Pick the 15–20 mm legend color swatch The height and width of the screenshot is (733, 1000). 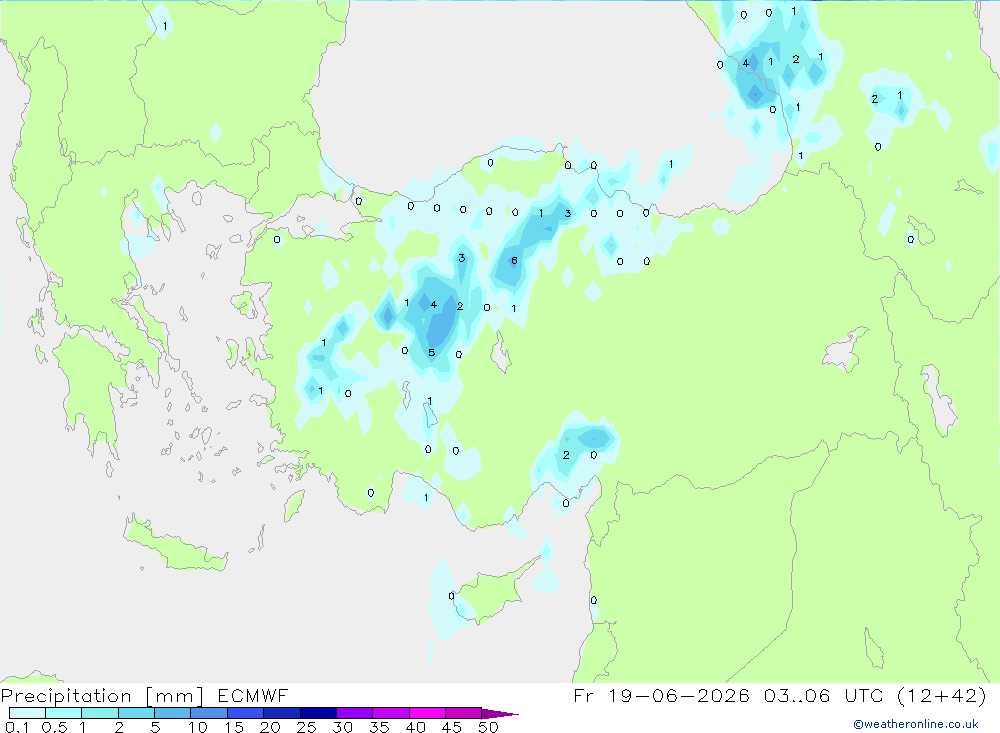246,713
